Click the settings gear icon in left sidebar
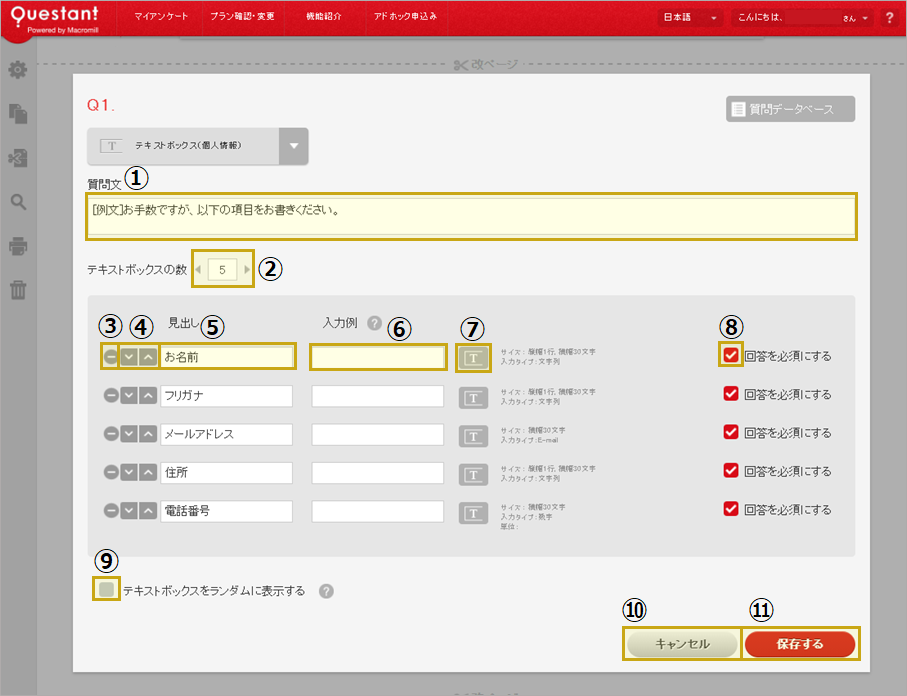 point(18,71)
